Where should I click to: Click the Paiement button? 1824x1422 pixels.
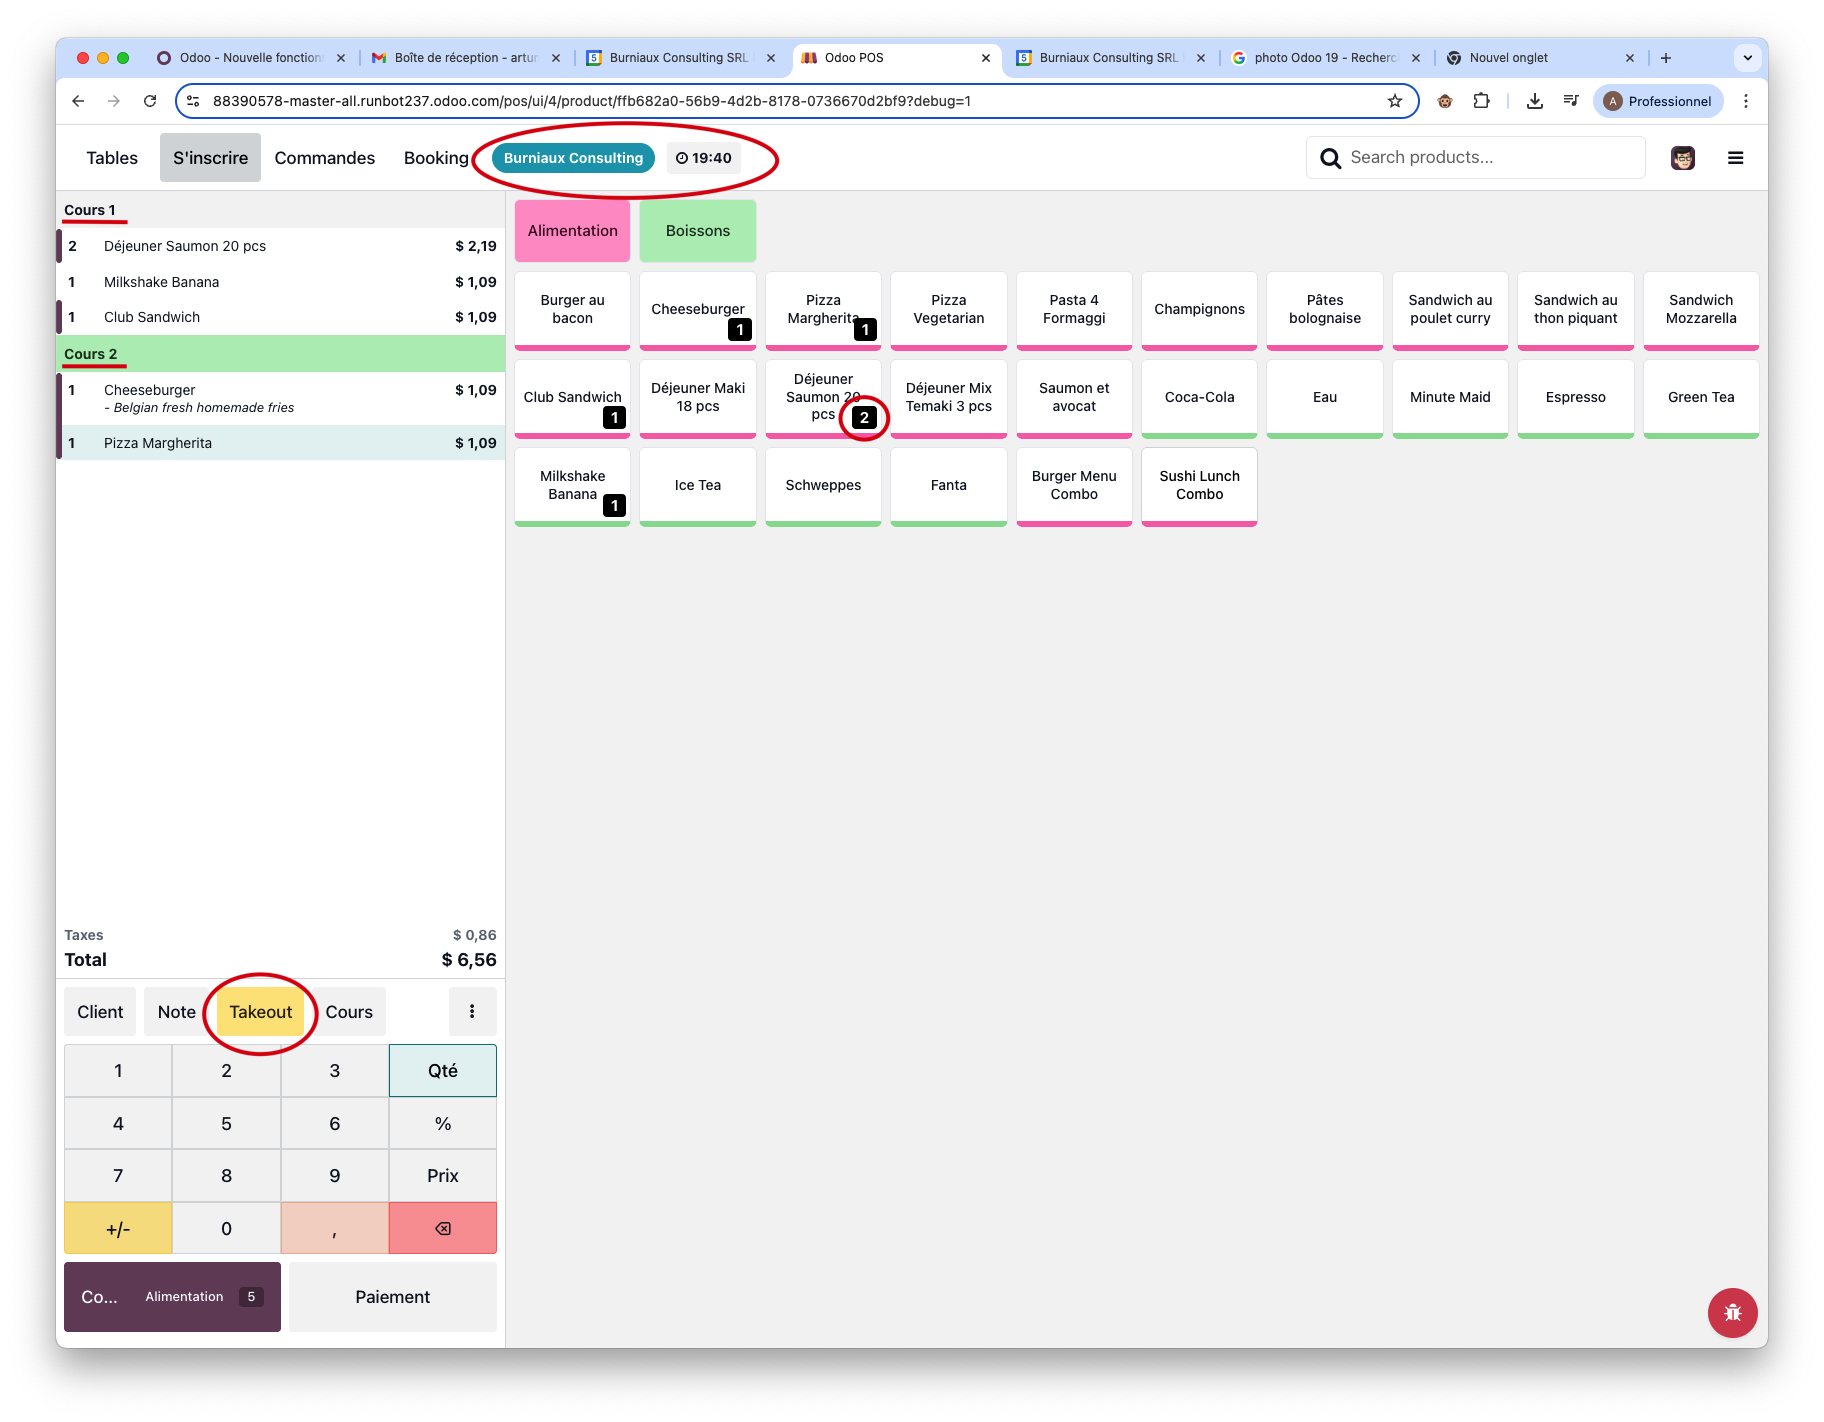click(392, 1296)
